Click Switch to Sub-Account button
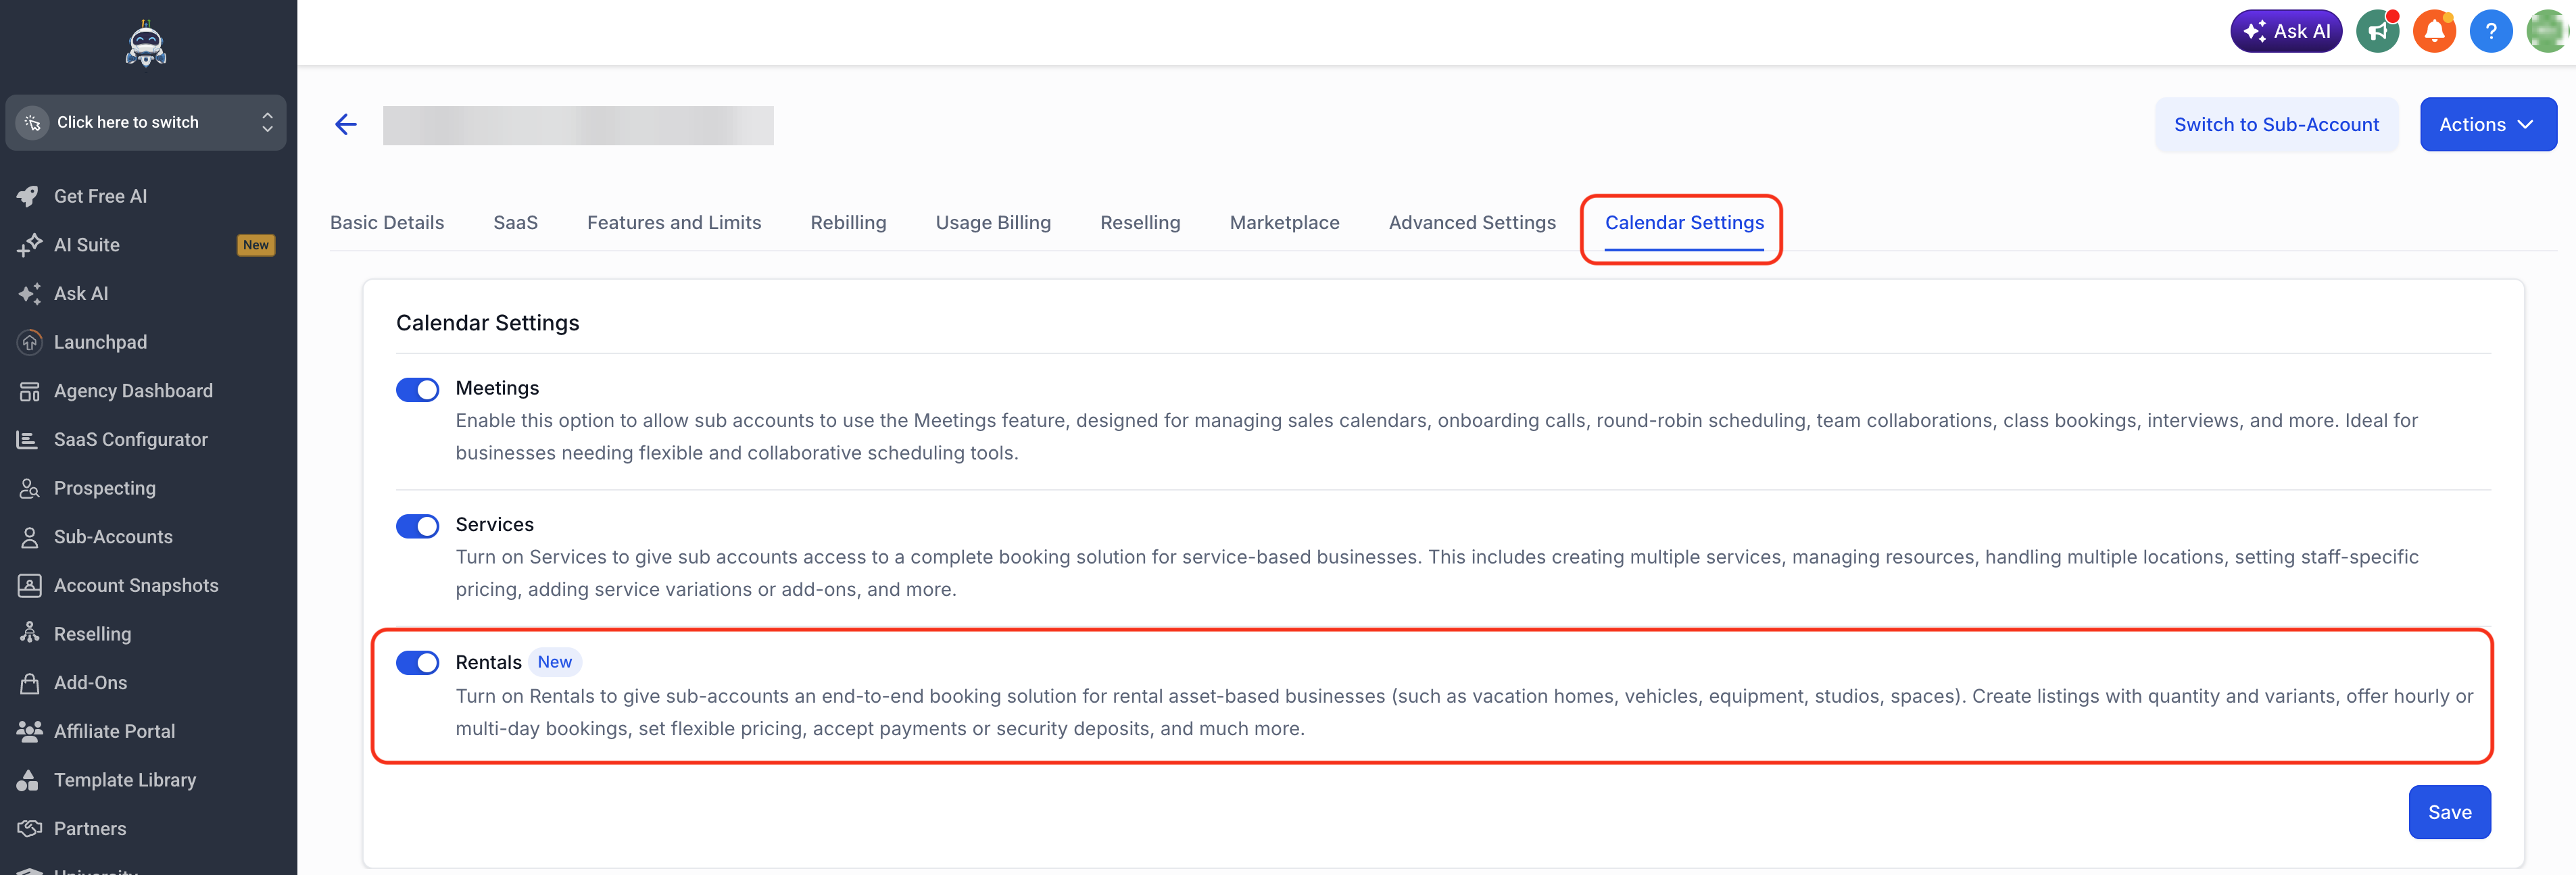The width and height of the screenshot is (2576, 875). tap(2276, 124)
